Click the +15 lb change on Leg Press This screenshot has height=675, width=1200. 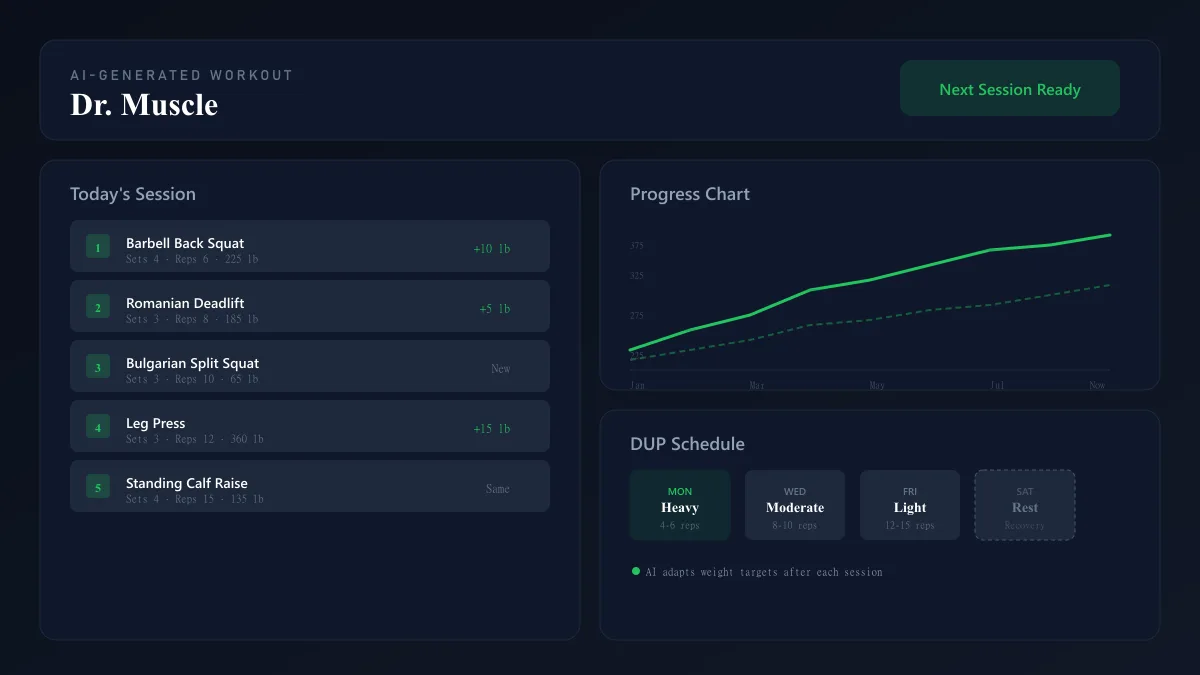pyautogui.click(x=492, y=429)
